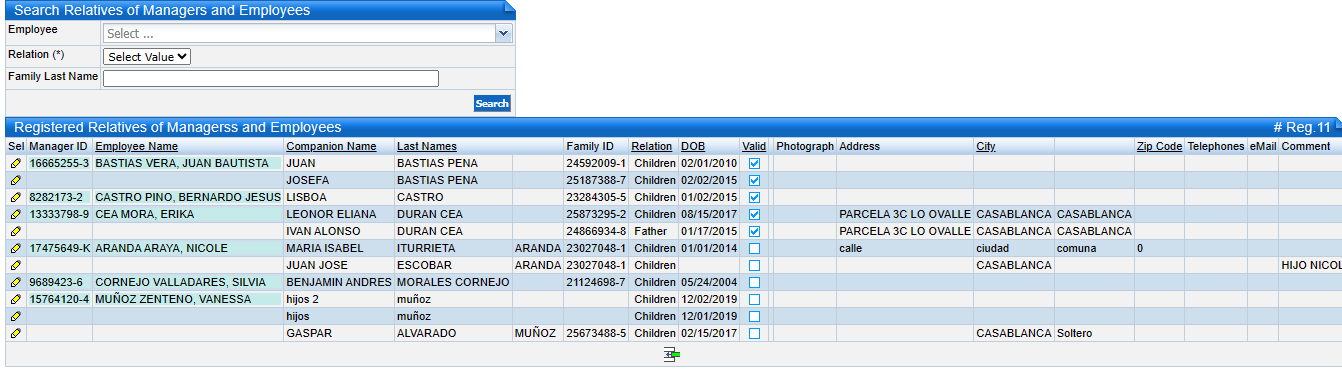Toggle Valid checkbox for MARIA ISABEL
This screenshot has height=370, width=1342.
point(755,248)
